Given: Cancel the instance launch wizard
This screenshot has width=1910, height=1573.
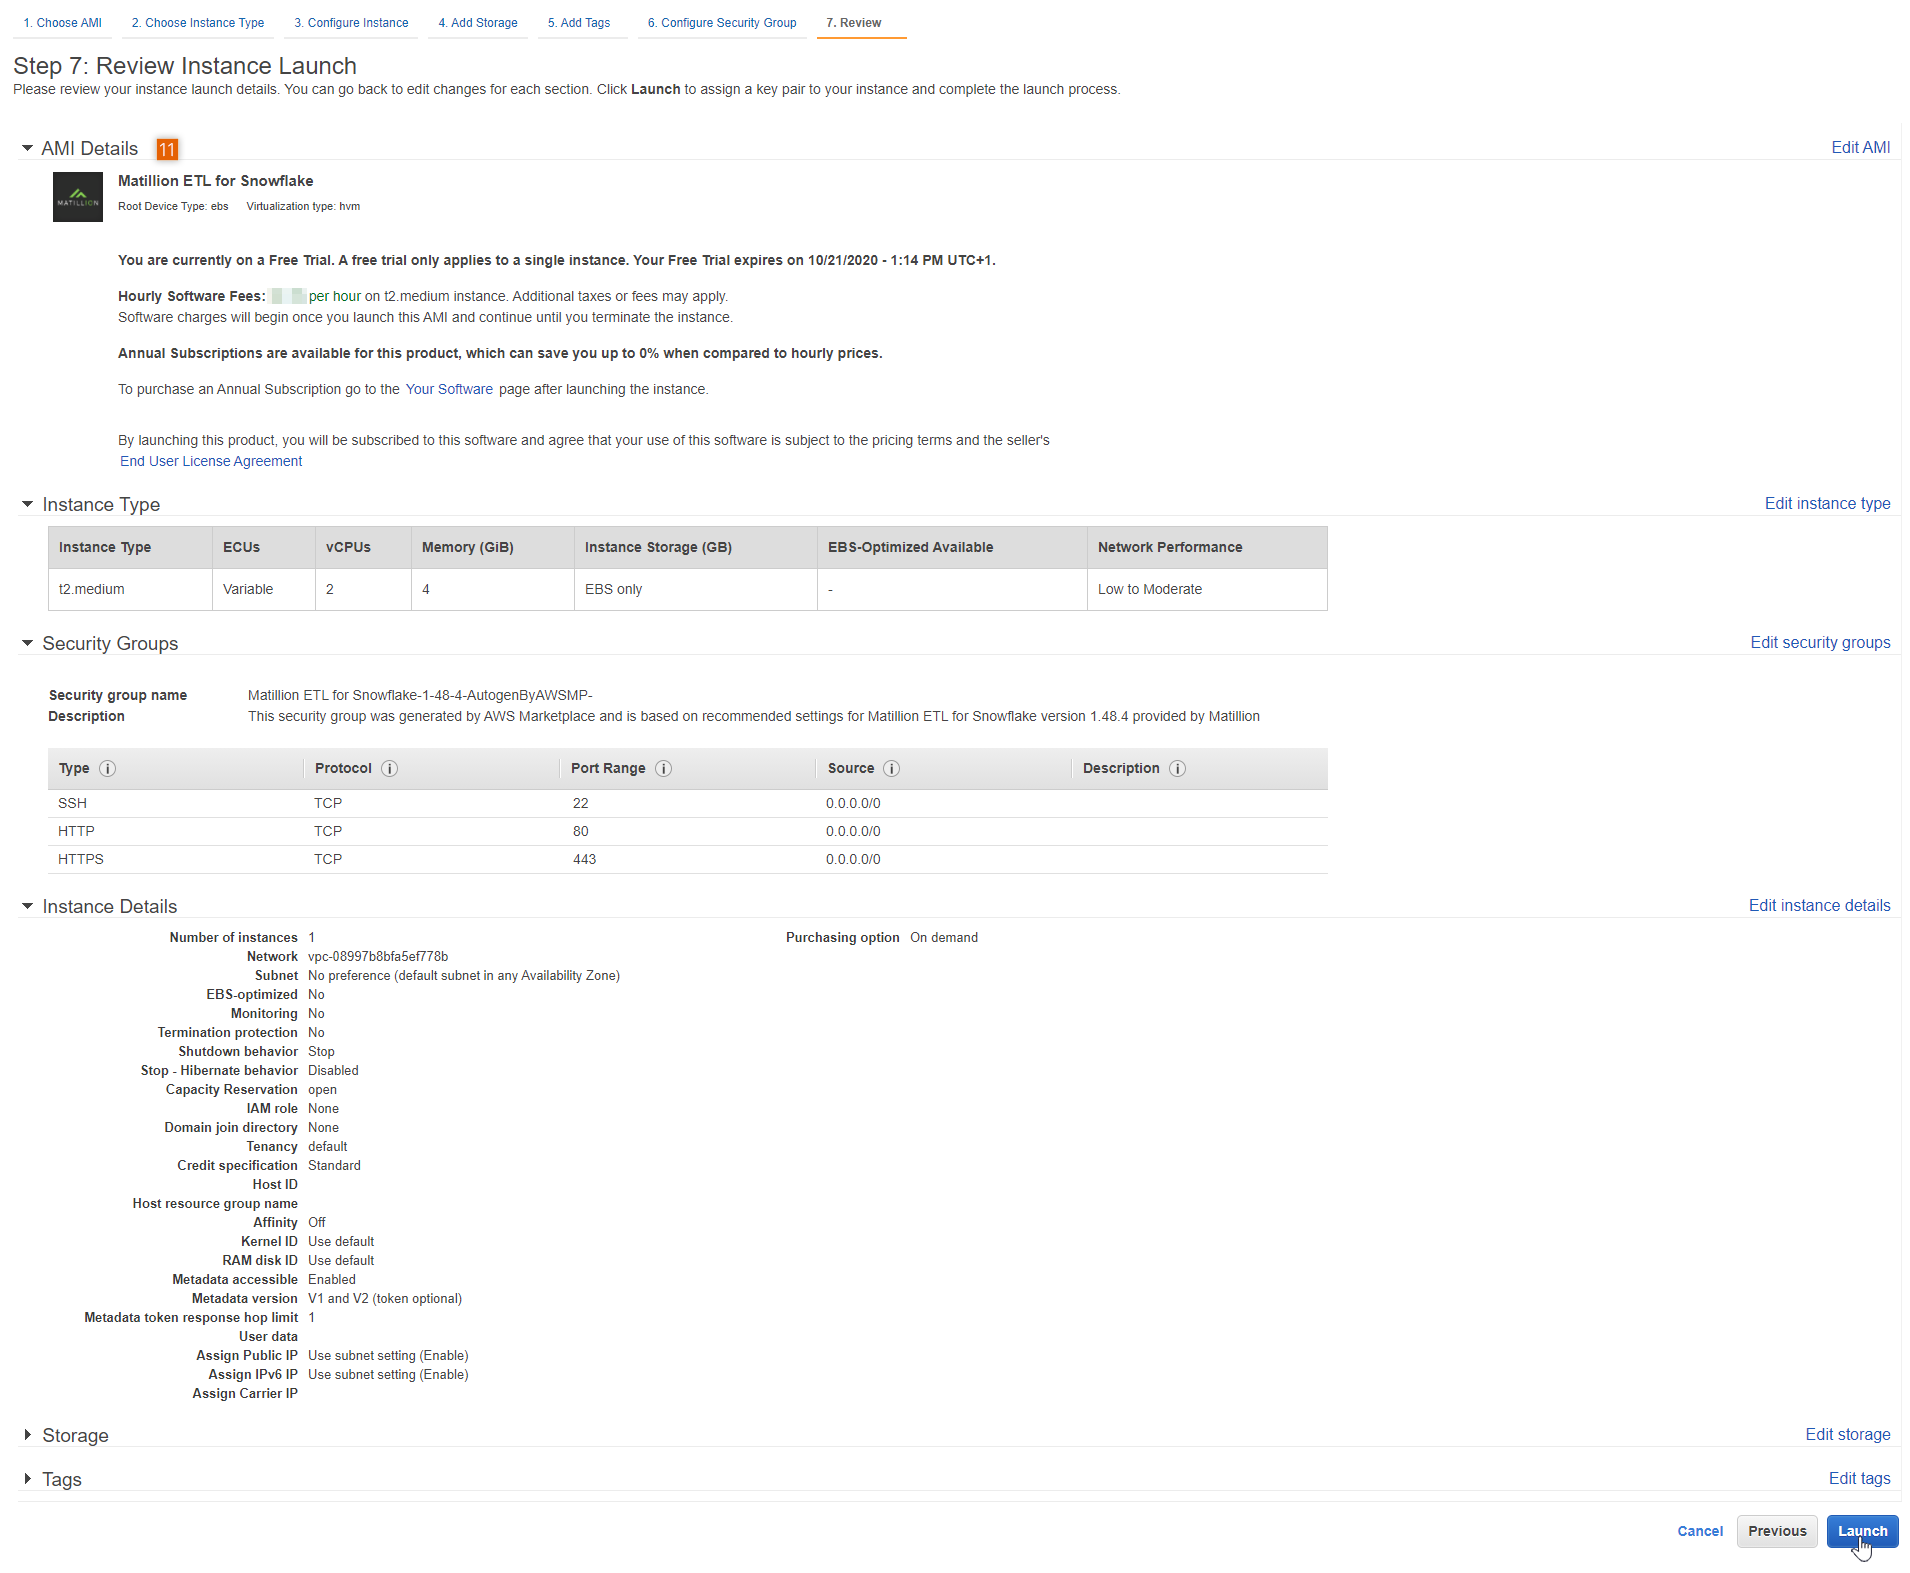Looking at the screenshot, I should click(1700, 1531).
